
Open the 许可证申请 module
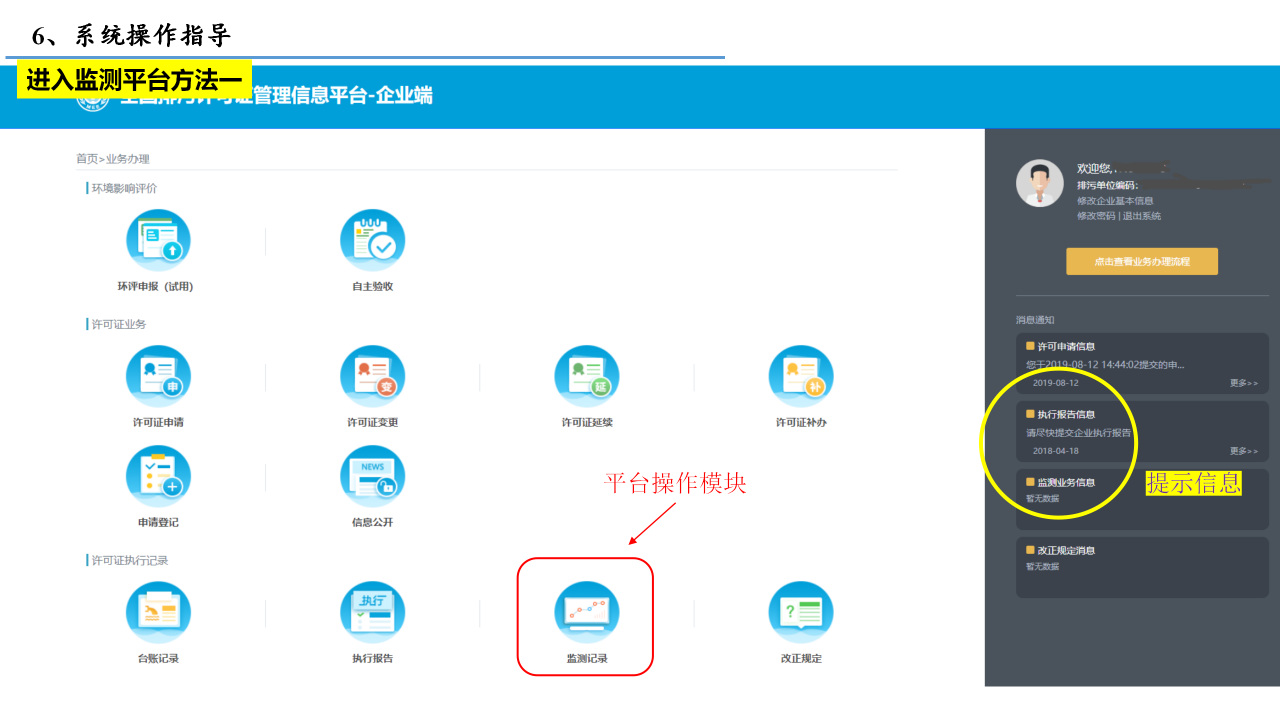(158, 377)
